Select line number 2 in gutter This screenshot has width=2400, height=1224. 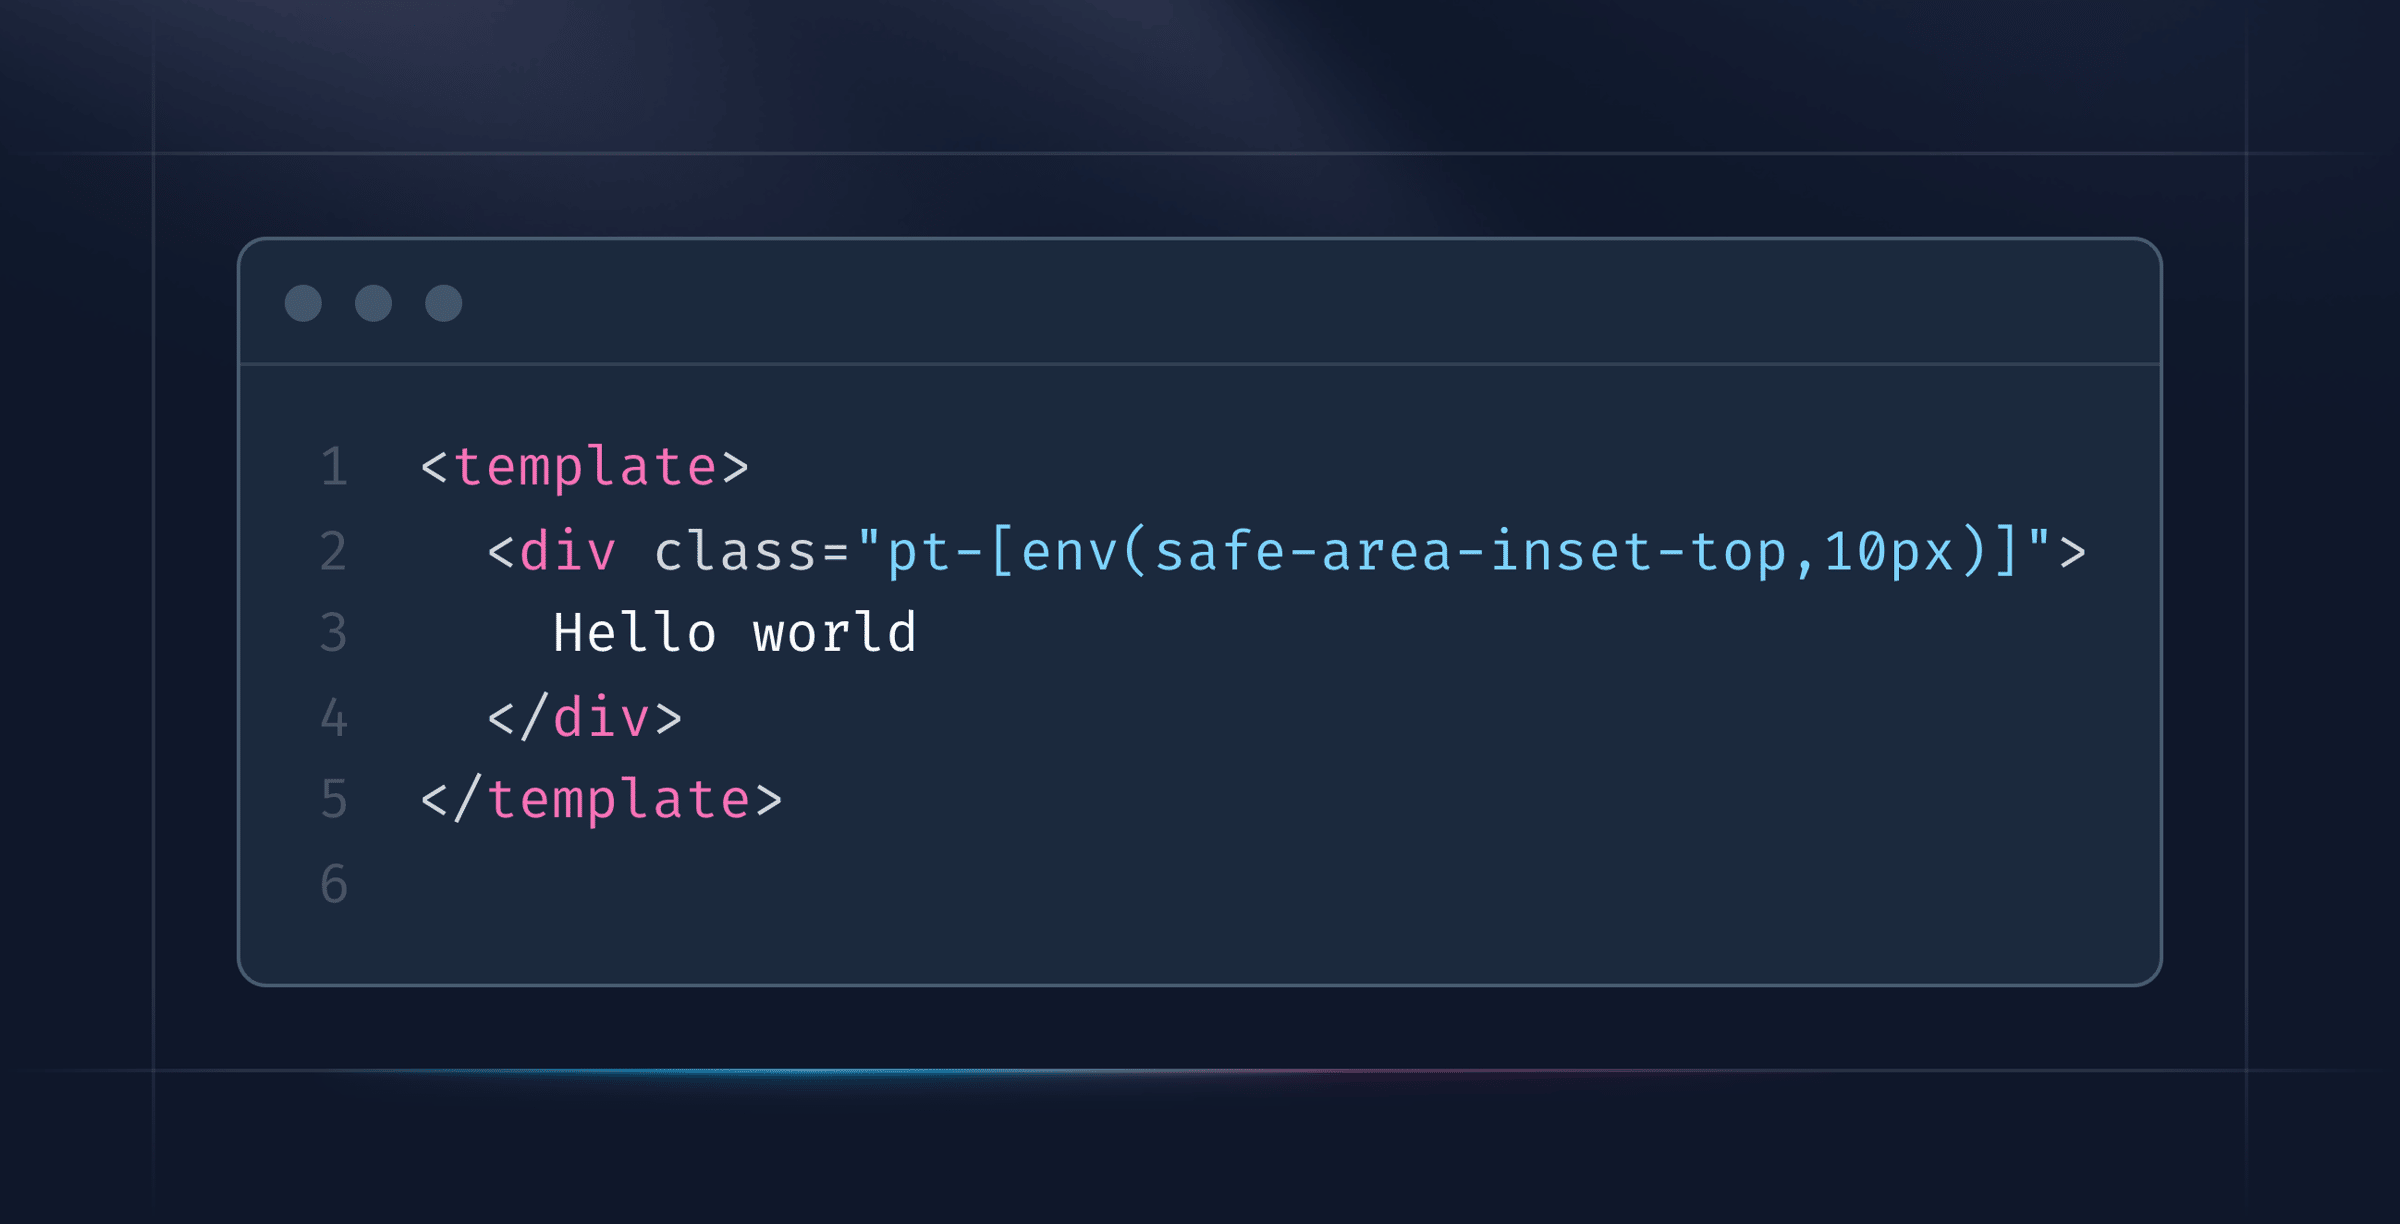pos(334,552)
